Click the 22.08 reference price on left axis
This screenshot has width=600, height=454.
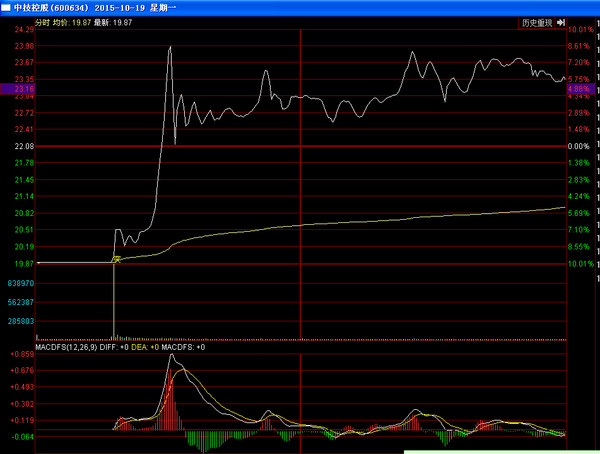(24, 146)
